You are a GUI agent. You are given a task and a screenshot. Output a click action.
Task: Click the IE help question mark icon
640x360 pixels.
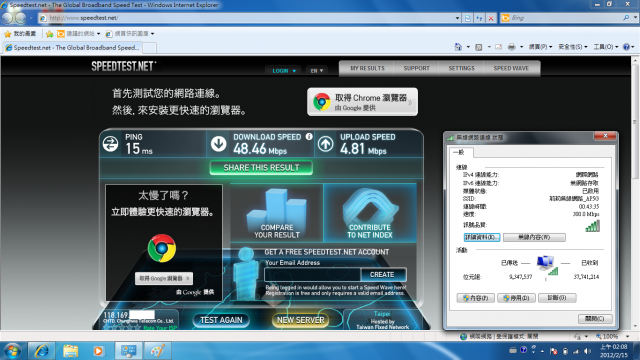(626, 47)
